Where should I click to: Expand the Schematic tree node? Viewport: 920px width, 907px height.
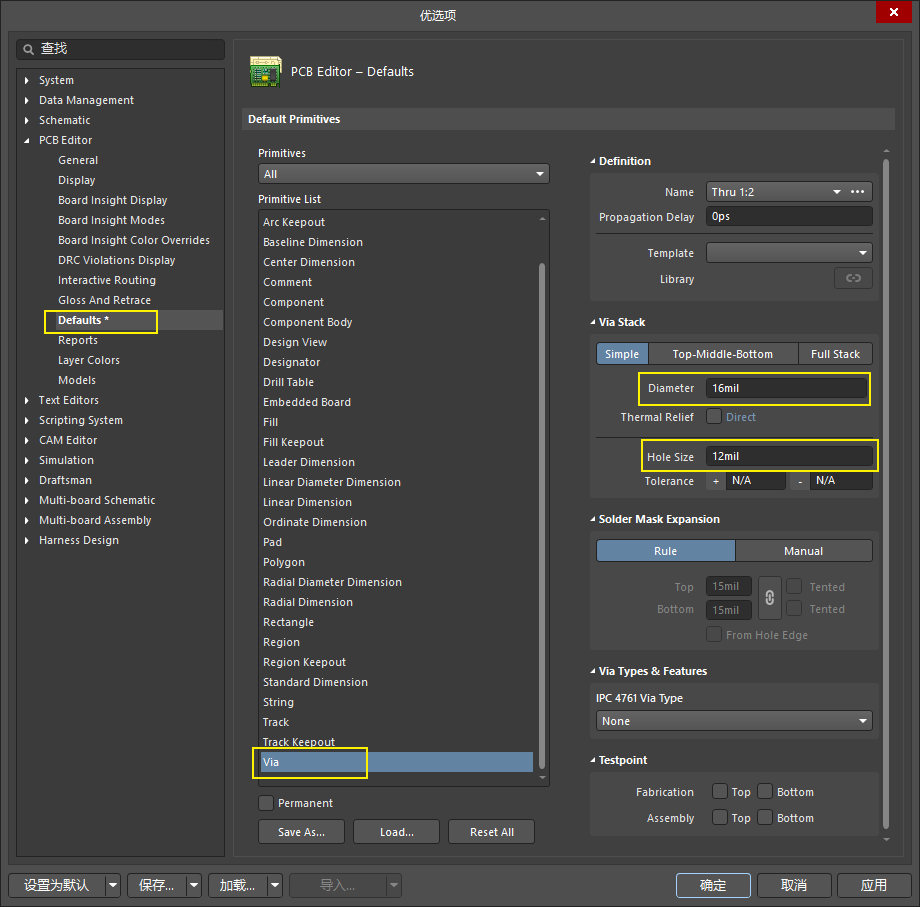click(x=27, y=120)
